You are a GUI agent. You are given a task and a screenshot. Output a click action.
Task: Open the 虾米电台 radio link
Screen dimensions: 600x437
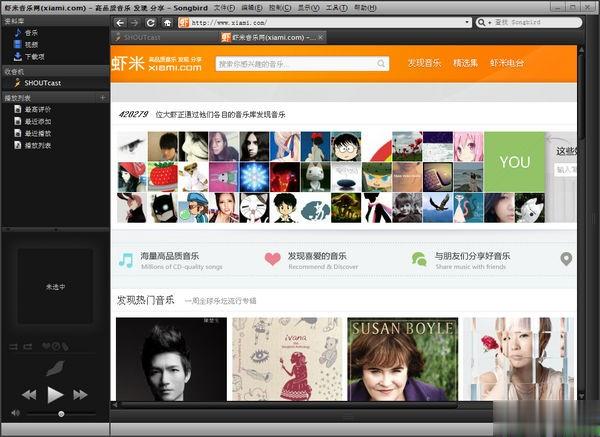tap(507, 63)
